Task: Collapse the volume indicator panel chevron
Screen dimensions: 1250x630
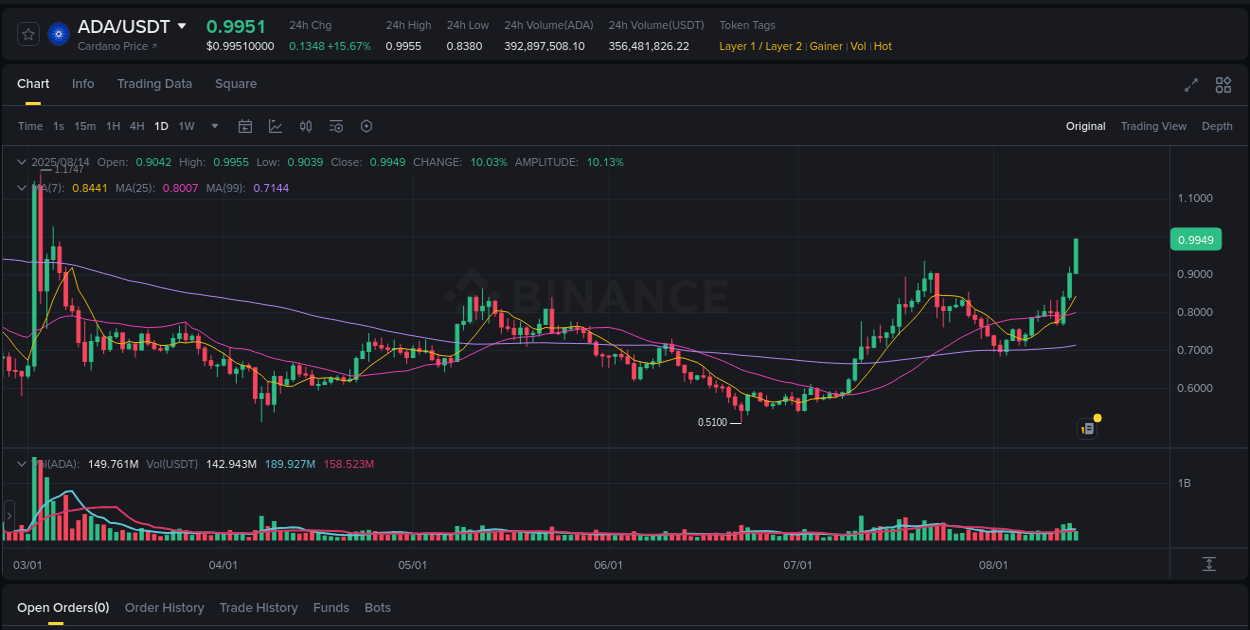Action: [x=21, y=463]
